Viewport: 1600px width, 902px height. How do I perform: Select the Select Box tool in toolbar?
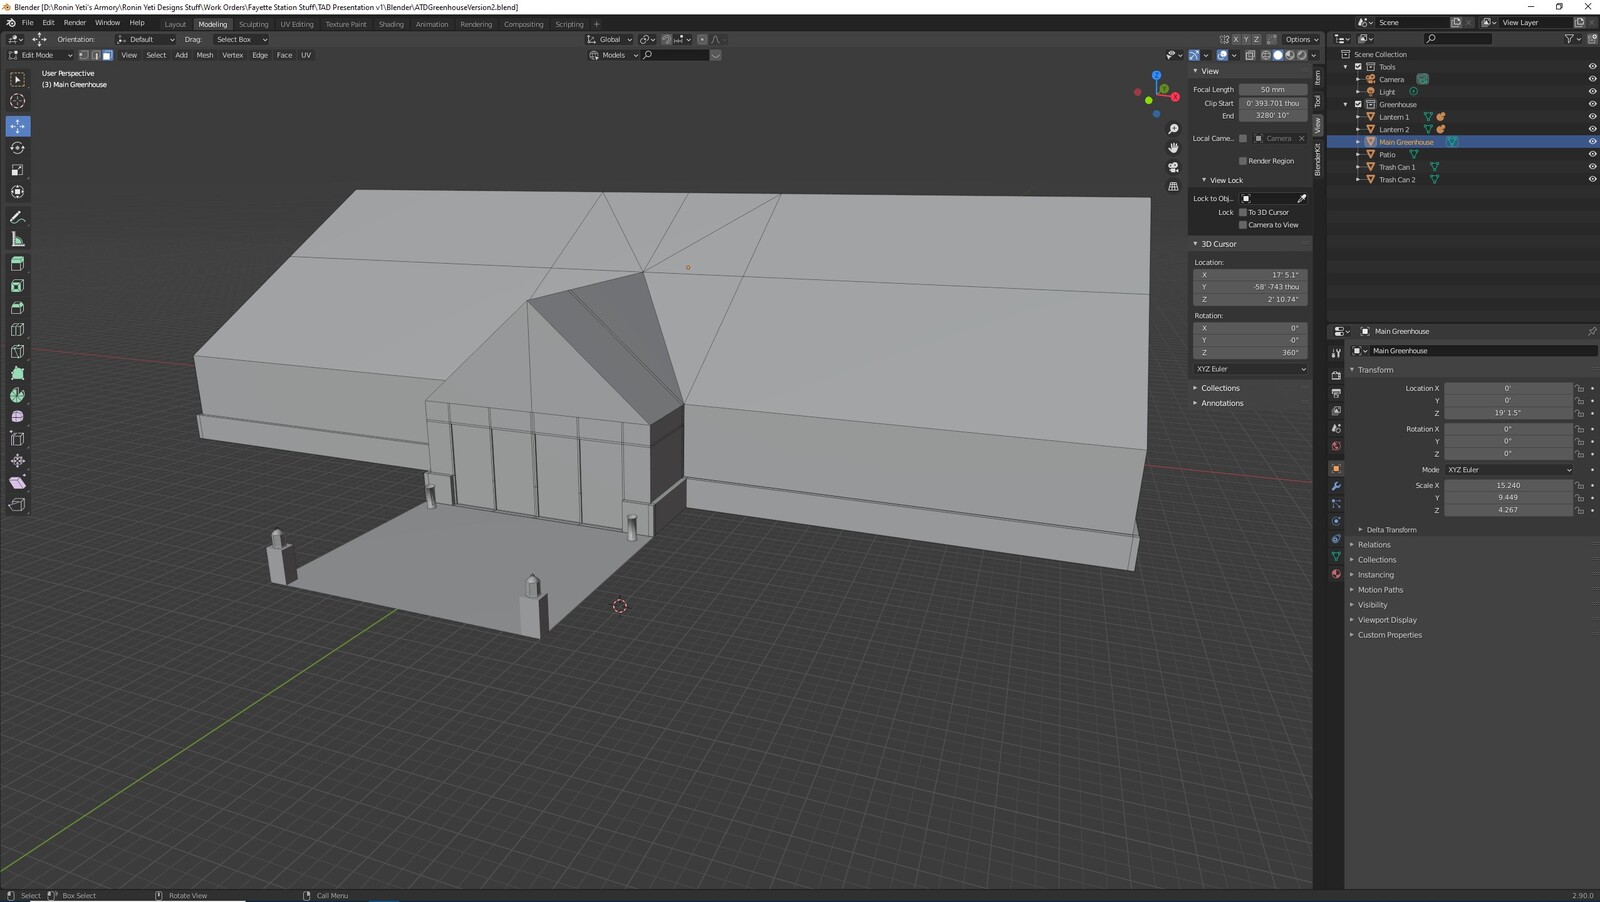(18, 79)
